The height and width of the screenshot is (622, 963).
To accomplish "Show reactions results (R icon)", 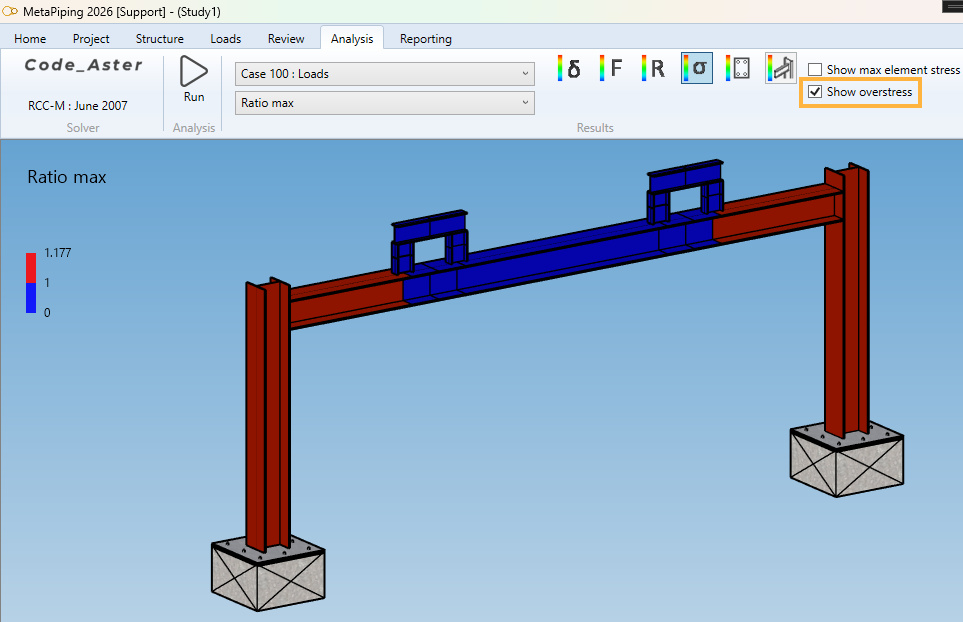I will click(x=652, y=68).
